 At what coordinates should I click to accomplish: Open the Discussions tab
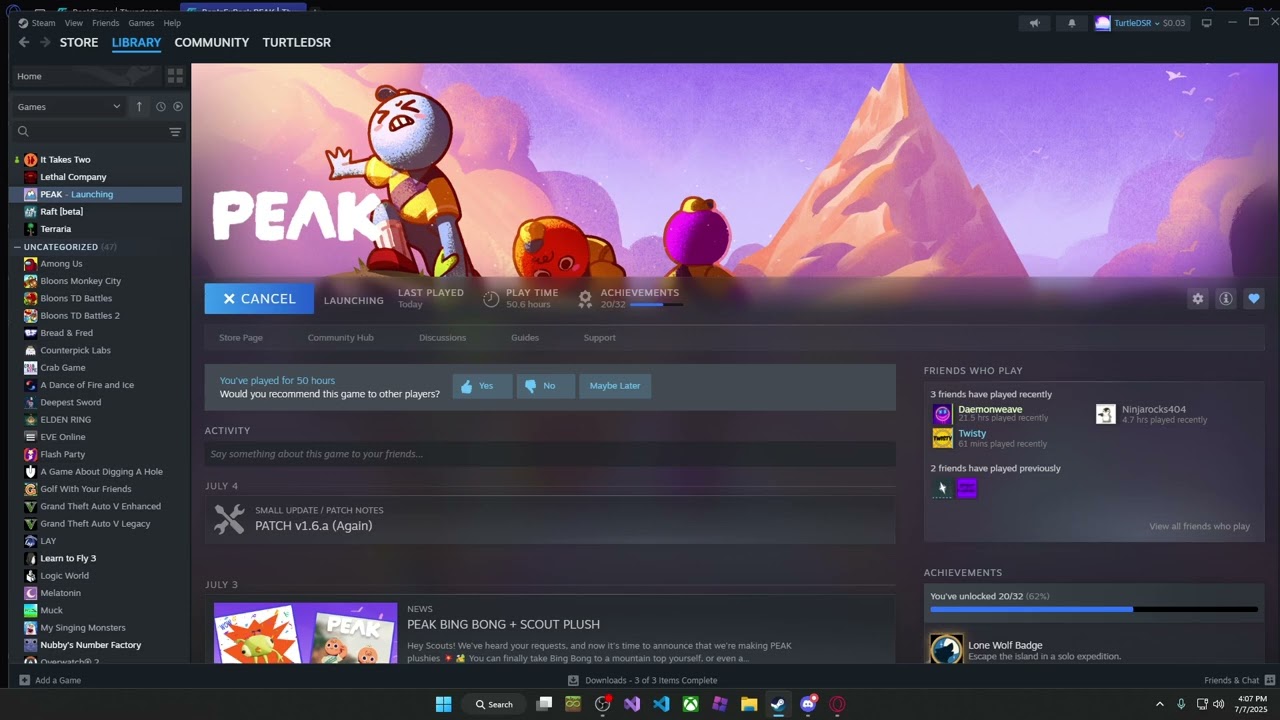click(x=442, y=338)
